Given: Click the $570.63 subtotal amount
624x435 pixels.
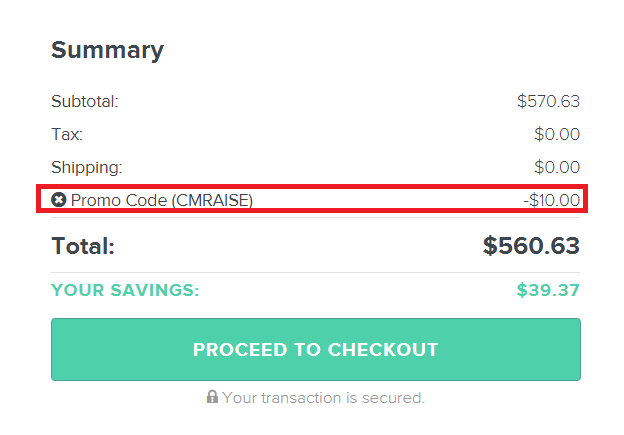Looking at the screenshot, I should click(x=548, y=101).
